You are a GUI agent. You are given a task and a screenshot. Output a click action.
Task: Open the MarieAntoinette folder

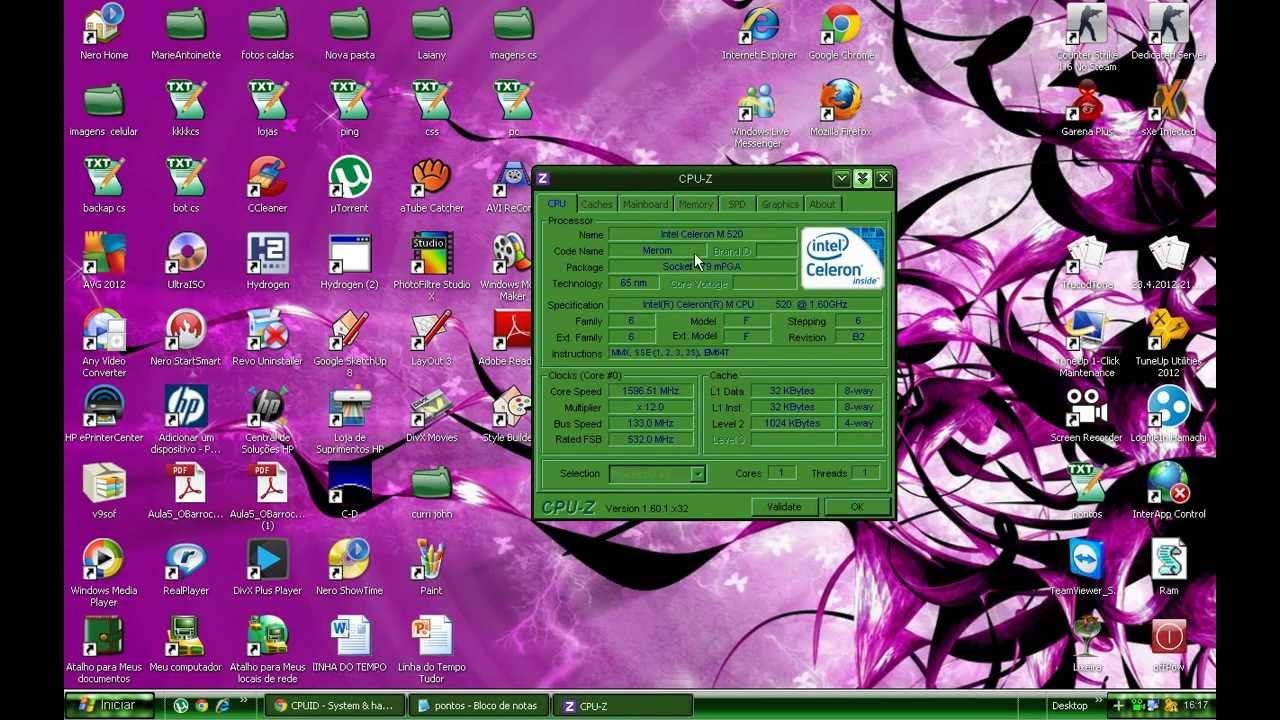pyautogui.click(x=186, y=33)
